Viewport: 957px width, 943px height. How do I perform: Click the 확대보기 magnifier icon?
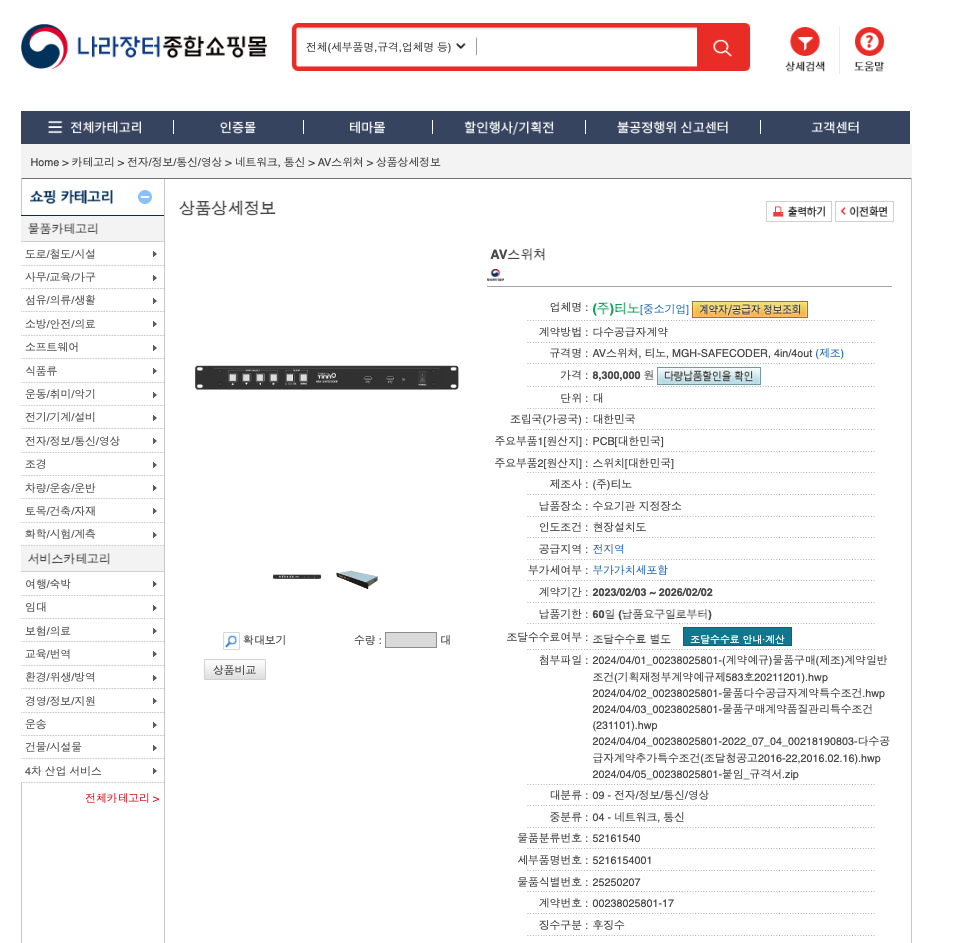click(x=231, y=640)
